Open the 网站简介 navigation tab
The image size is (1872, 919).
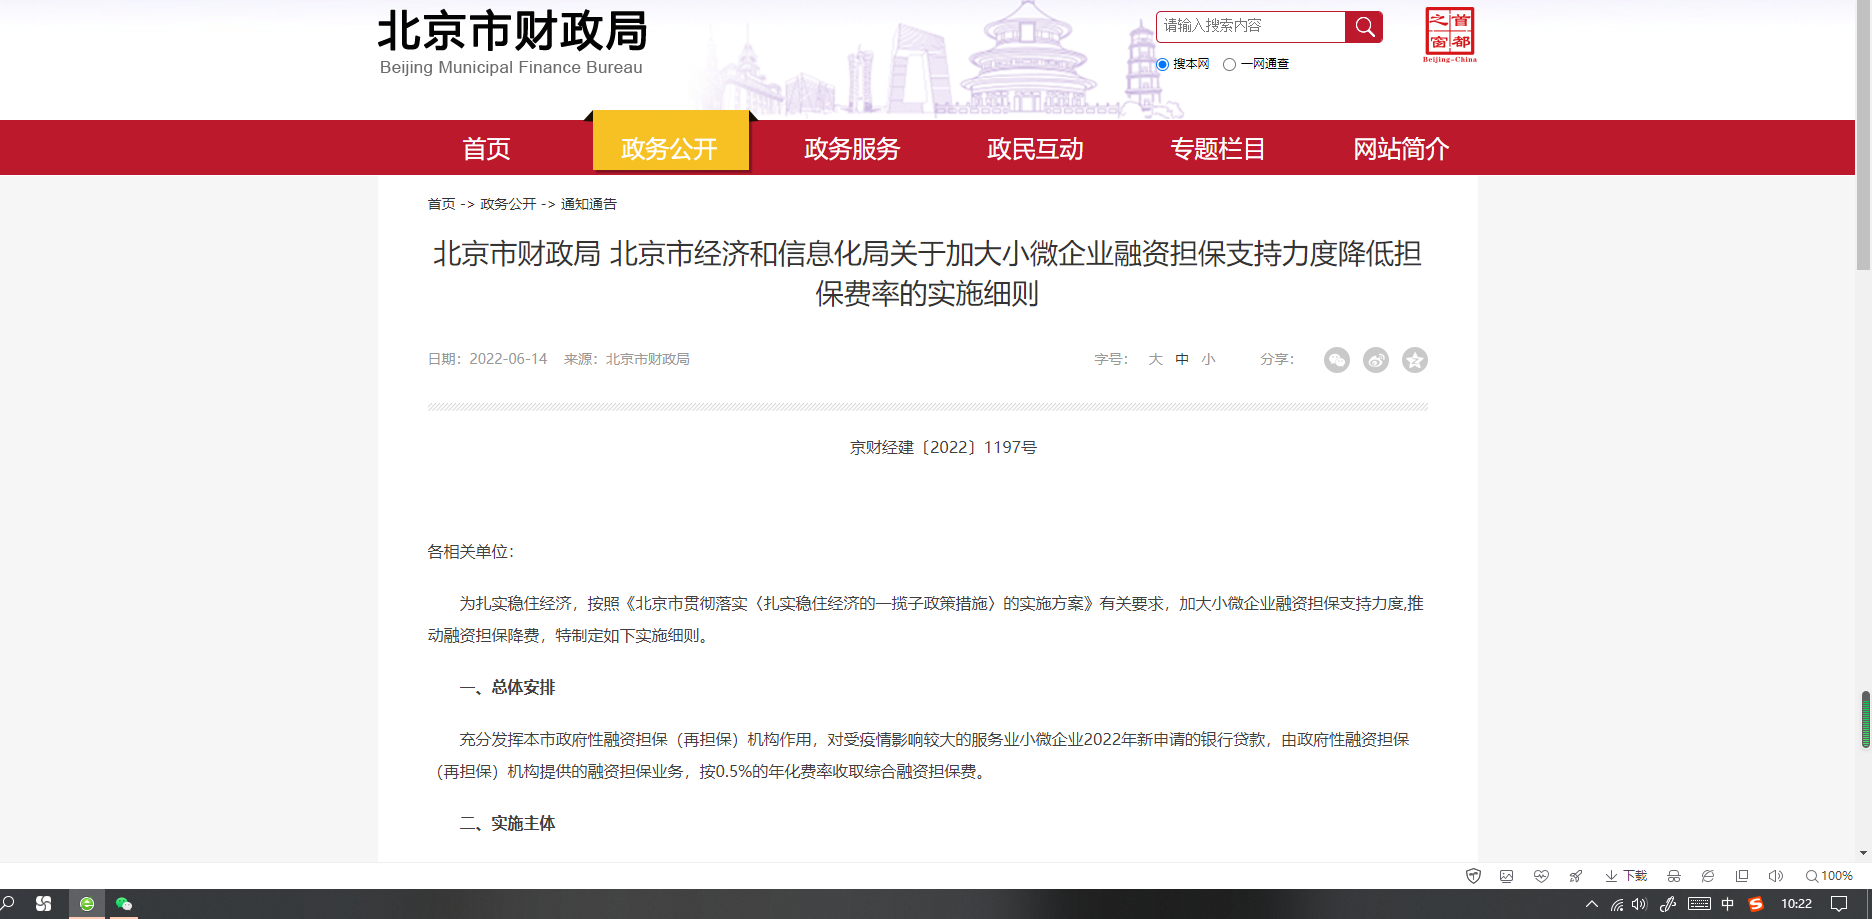coord(1401,149)
